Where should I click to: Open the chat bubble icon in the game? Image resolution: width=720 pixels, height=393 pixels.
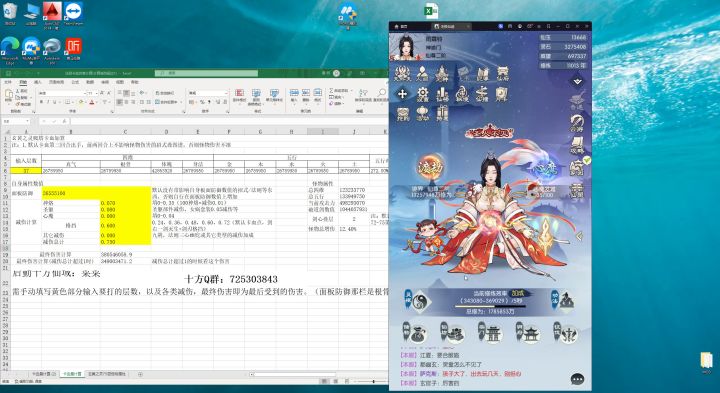[577, 379]
